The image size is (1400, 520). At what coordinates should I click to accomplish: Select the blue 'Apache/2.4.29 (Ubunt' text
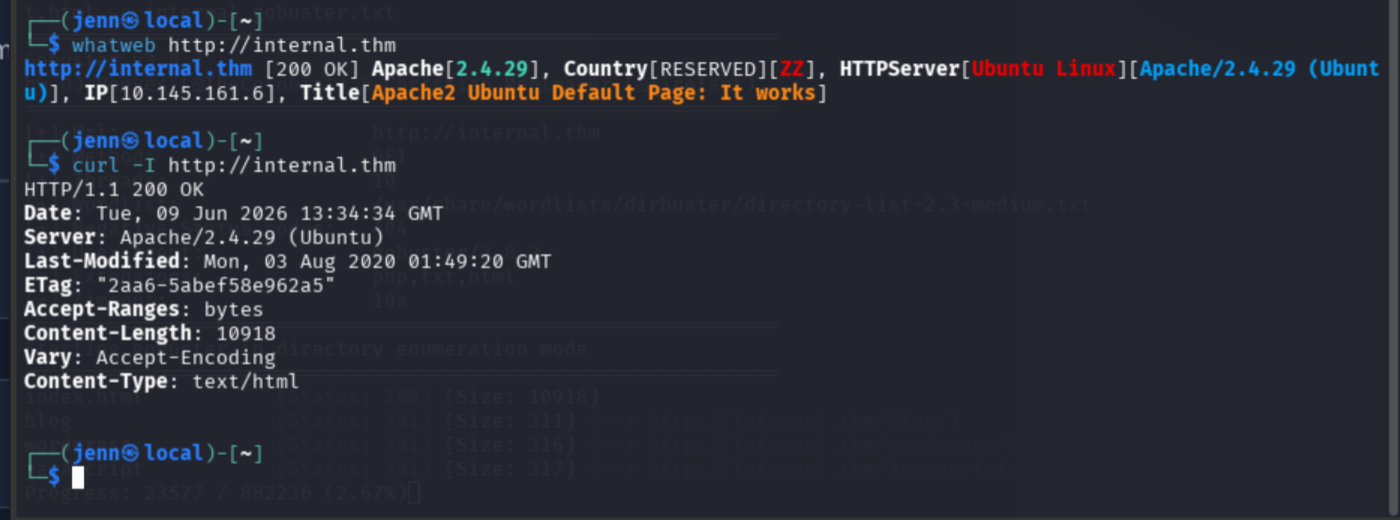(x=1260, y=69)
